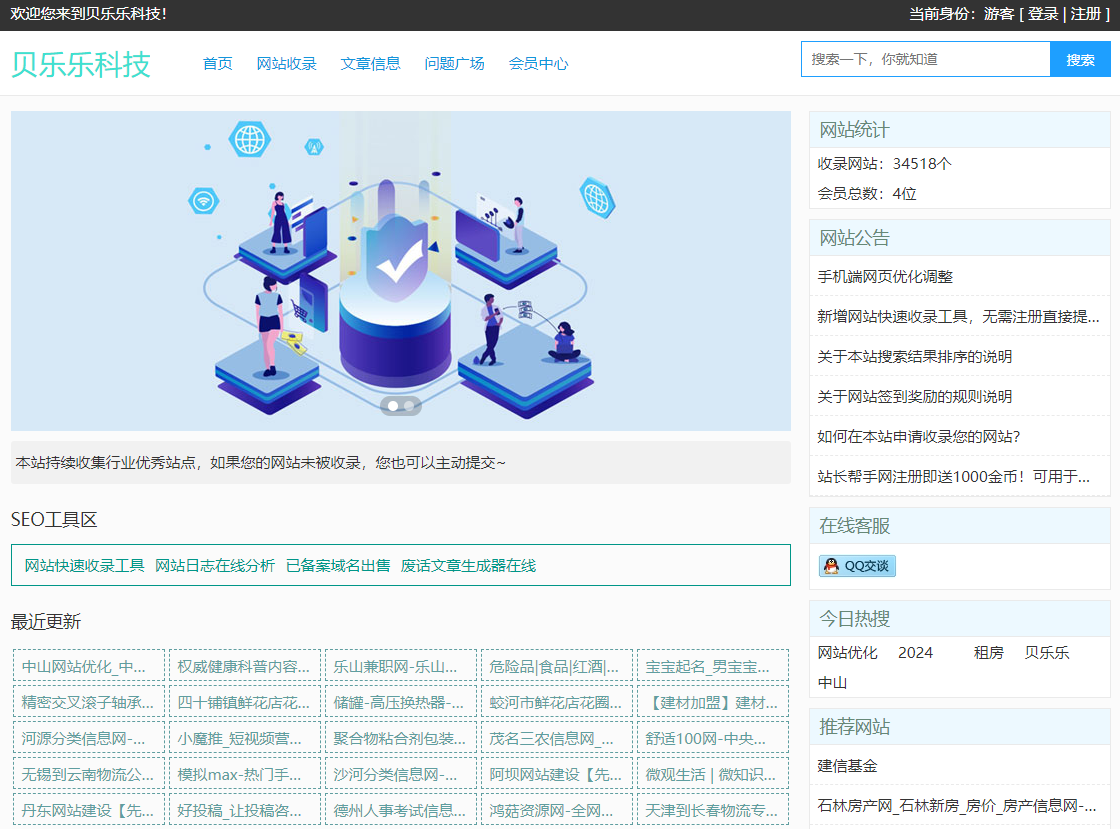This screenshot has height=829, width=1120.
Task: Open recent entry 模拟max-热门手...
Action: pos(245,774)
